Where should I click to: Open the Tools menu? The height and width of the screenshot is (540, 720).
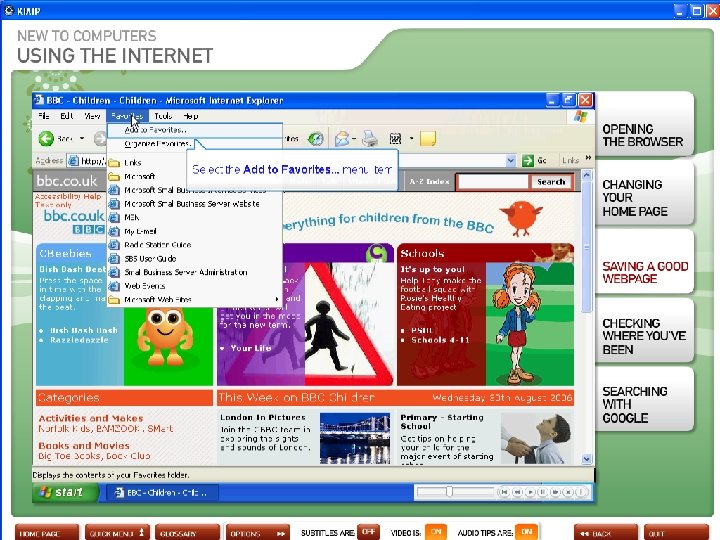163,116
